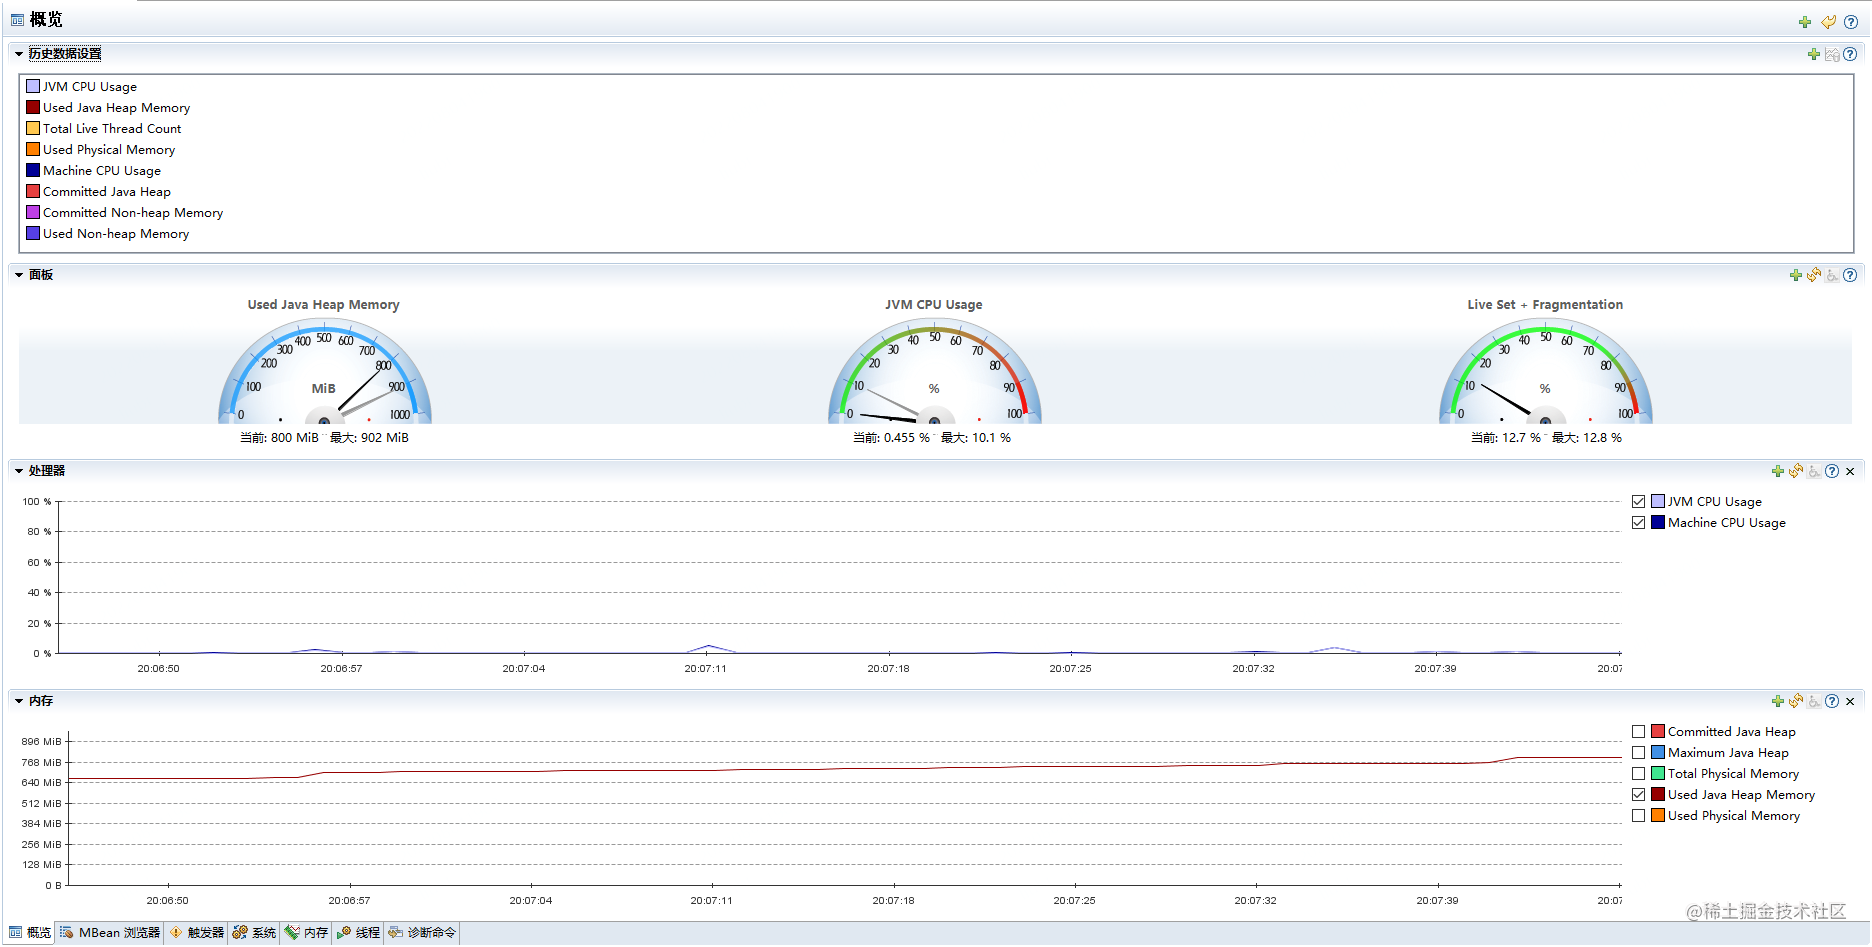Image resolution: width=1872 pixels, height=947 pixels.
Task: Collapse the 历史数据设置 section
Action: (18, 54)
